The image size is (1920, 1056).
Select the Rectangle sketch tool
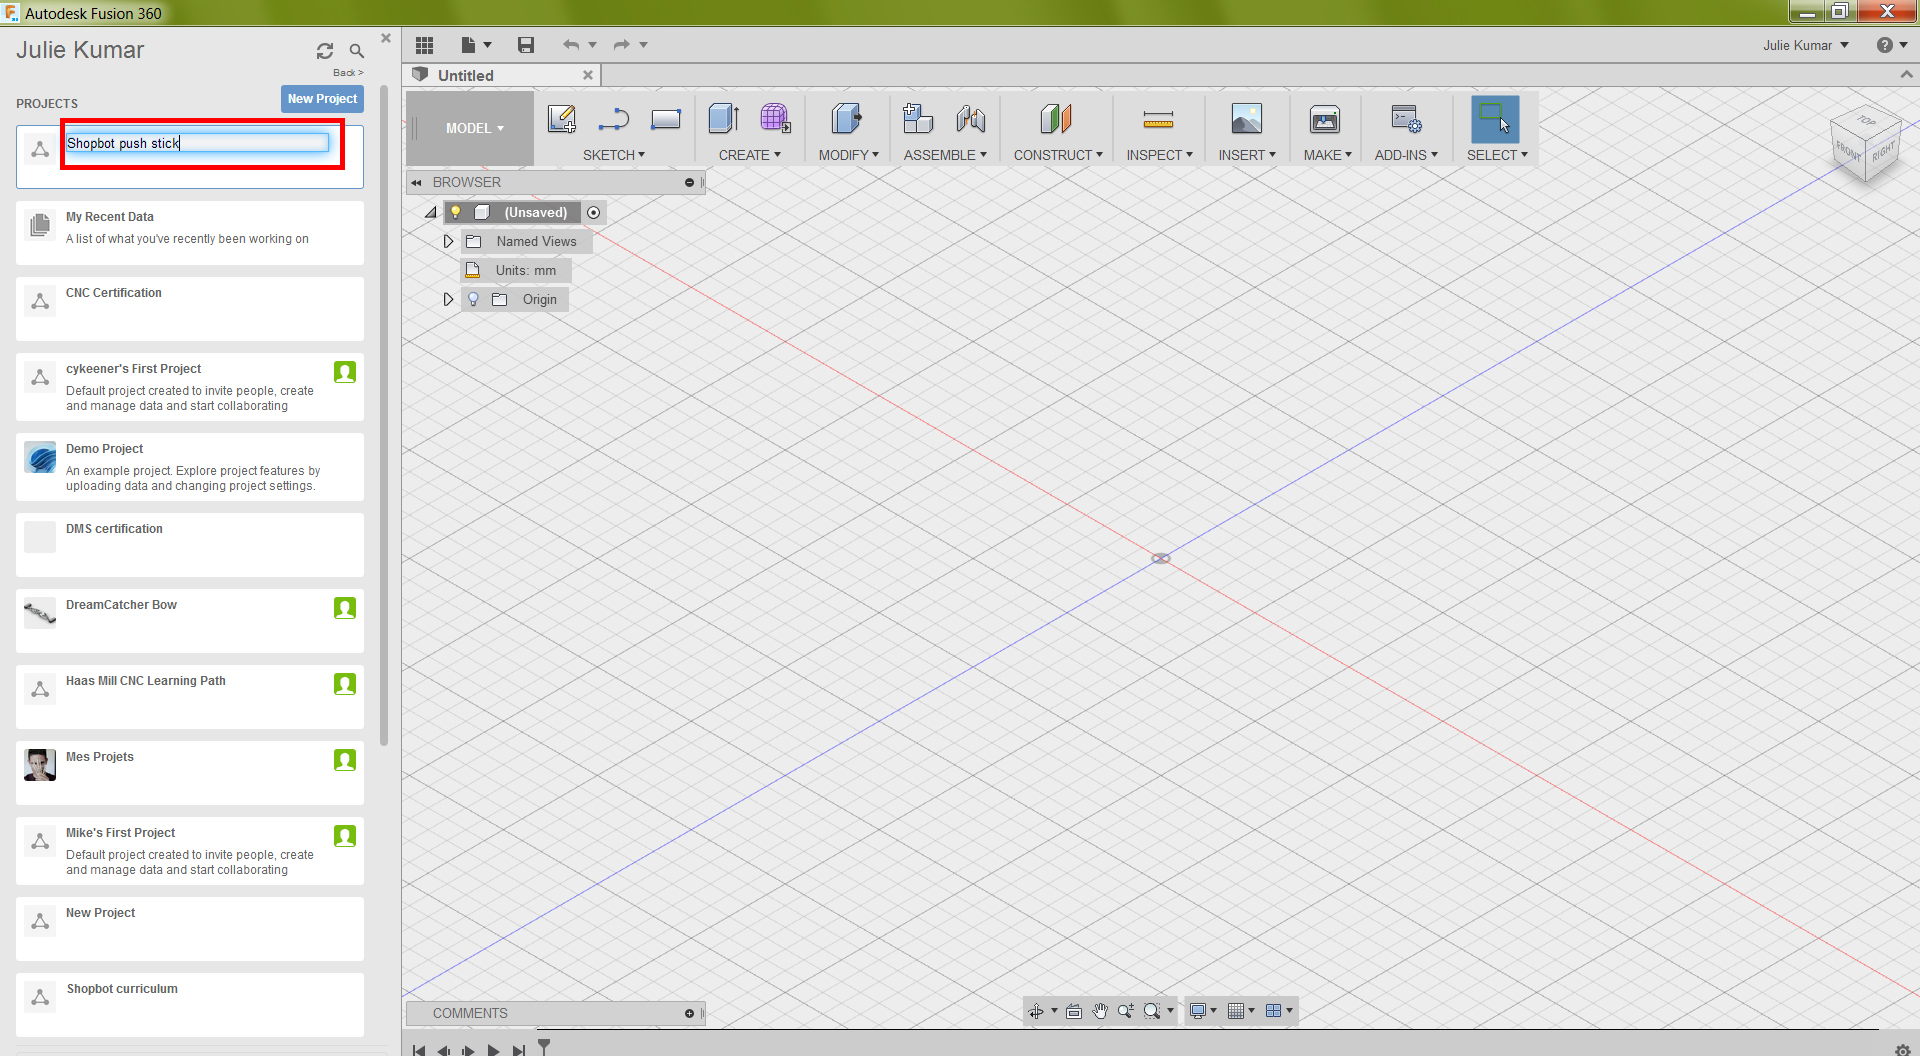coord(665,119)
